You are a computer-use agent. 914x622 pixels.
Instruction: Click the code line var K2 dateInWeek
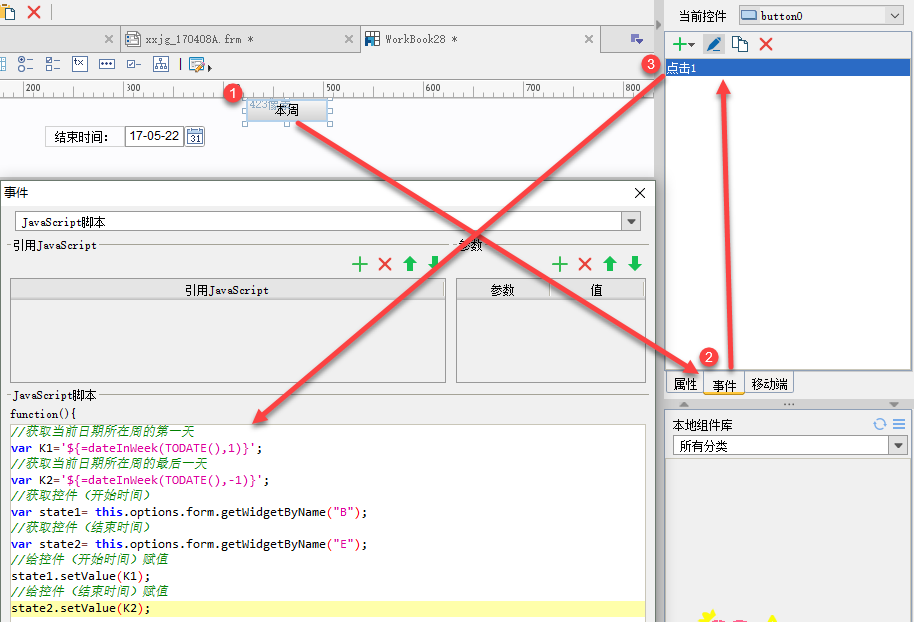140,480
